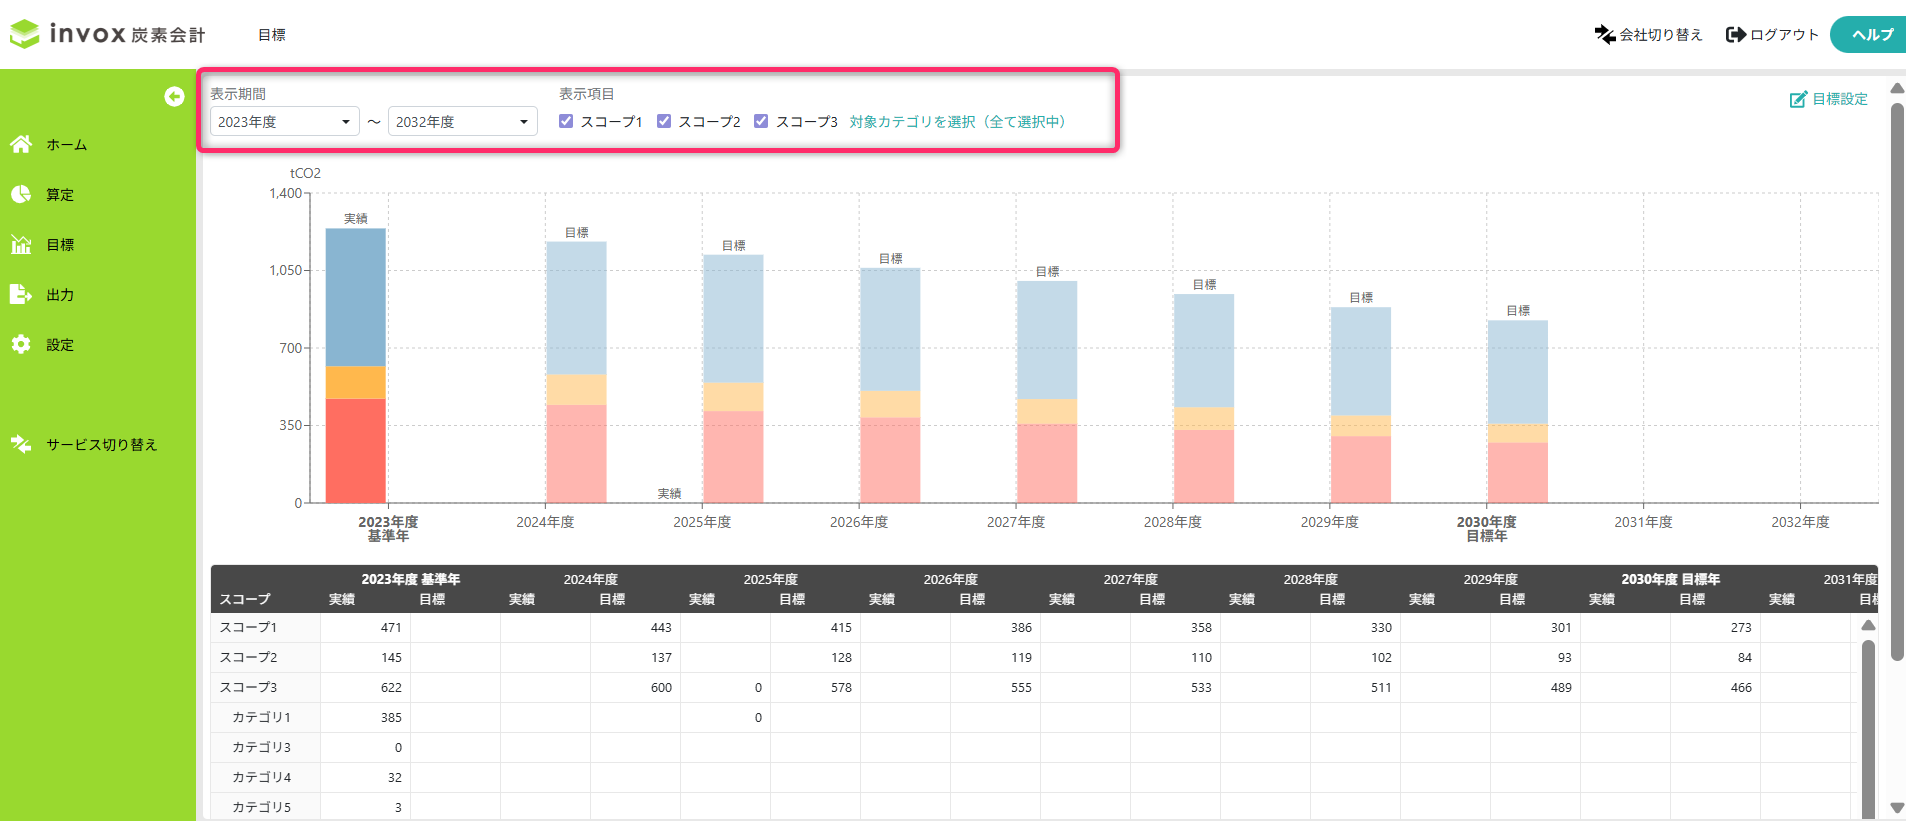The width and height of the screenshot is (1906, 821).
Task: Uncheck the スコープ2 checkbox
Action: pos(664,121)
